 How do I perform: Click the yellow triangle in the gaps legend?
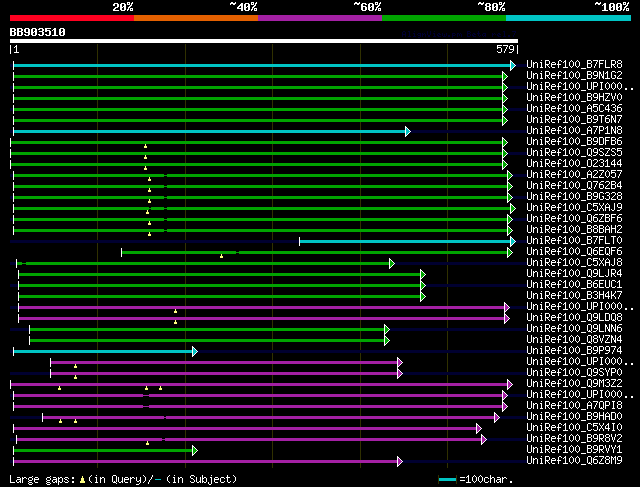[82, 480]
